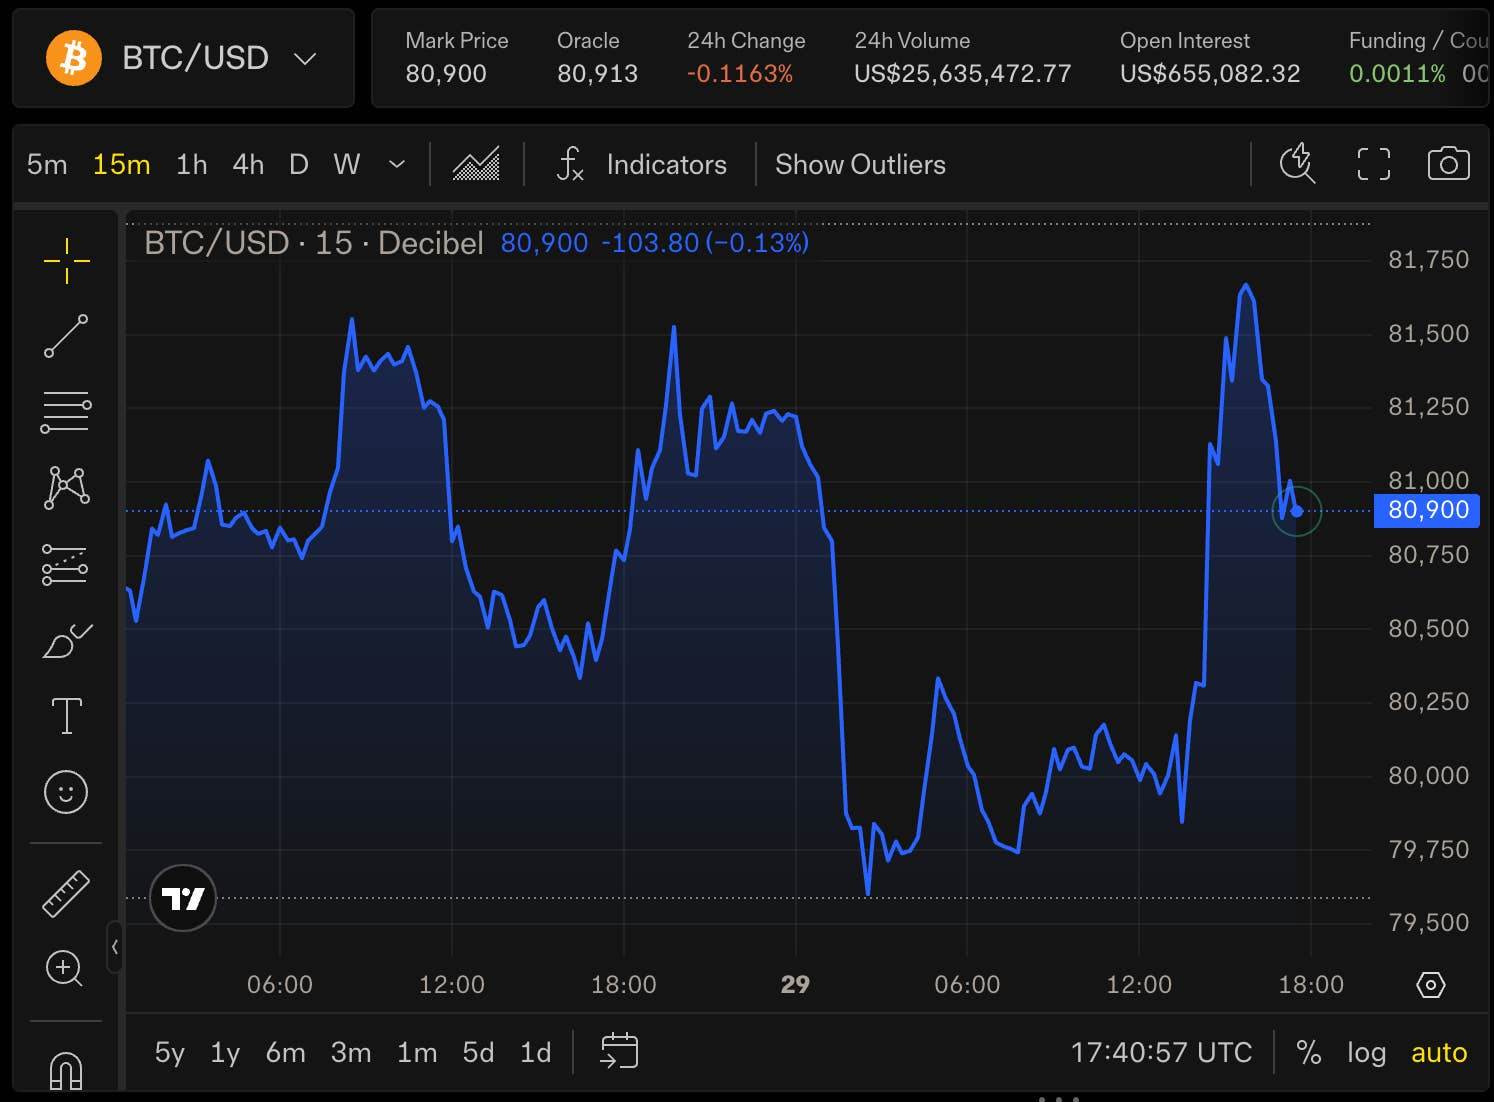Select the ruler measure tool
The height and width of the screenshot is (1102, 1494).
coord(66,893)
